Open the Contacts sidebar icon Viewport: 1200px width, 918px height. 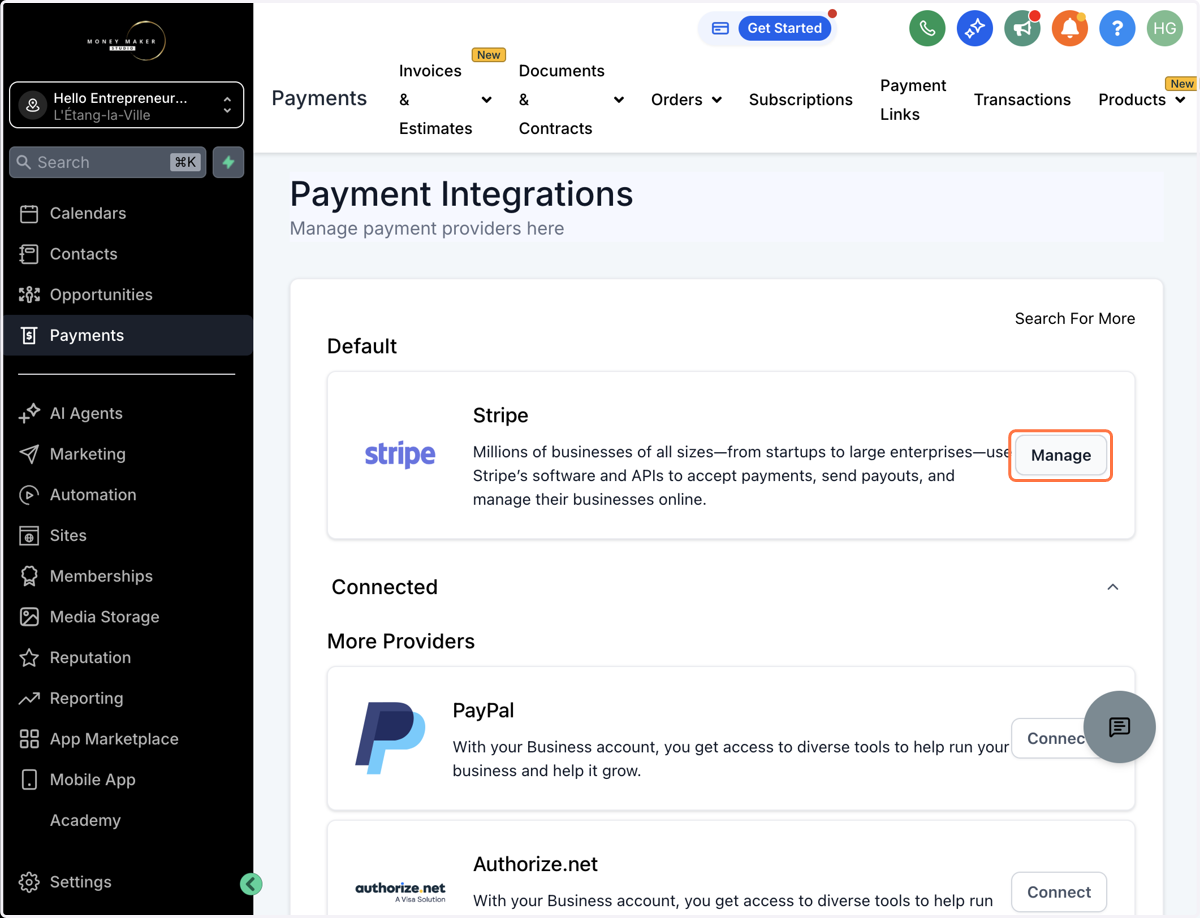coord(29,254)
